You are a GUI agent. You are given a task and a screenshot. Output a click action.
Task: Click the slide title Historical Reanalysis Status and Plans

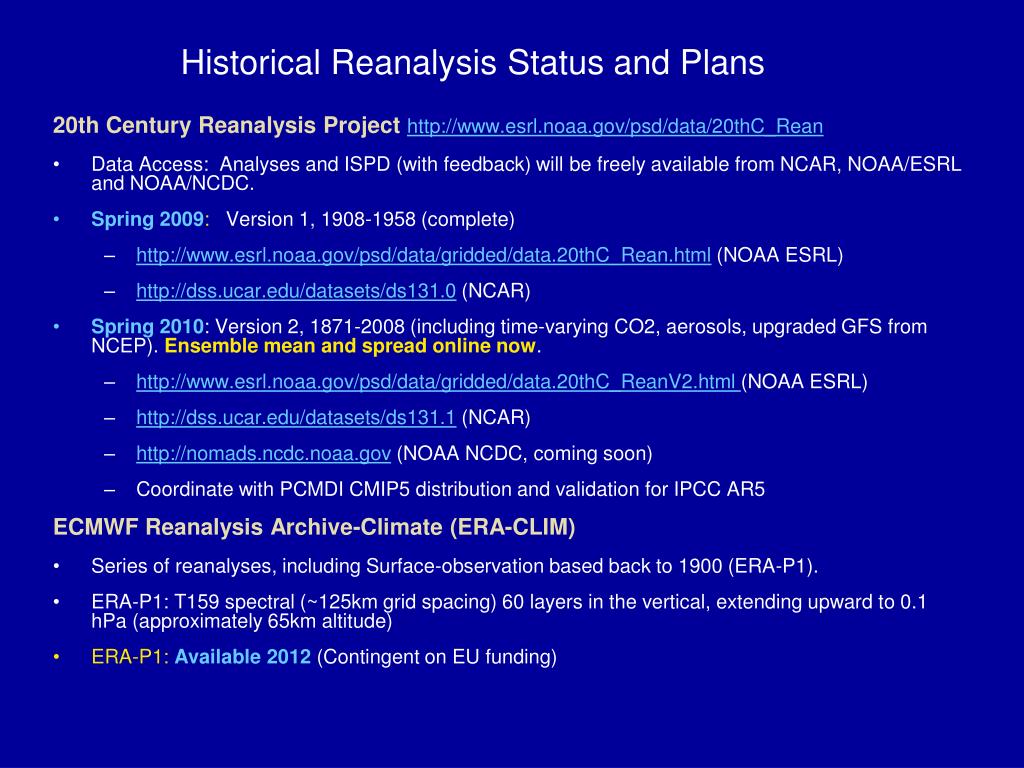pyautogui.click(x=472, y=63)
